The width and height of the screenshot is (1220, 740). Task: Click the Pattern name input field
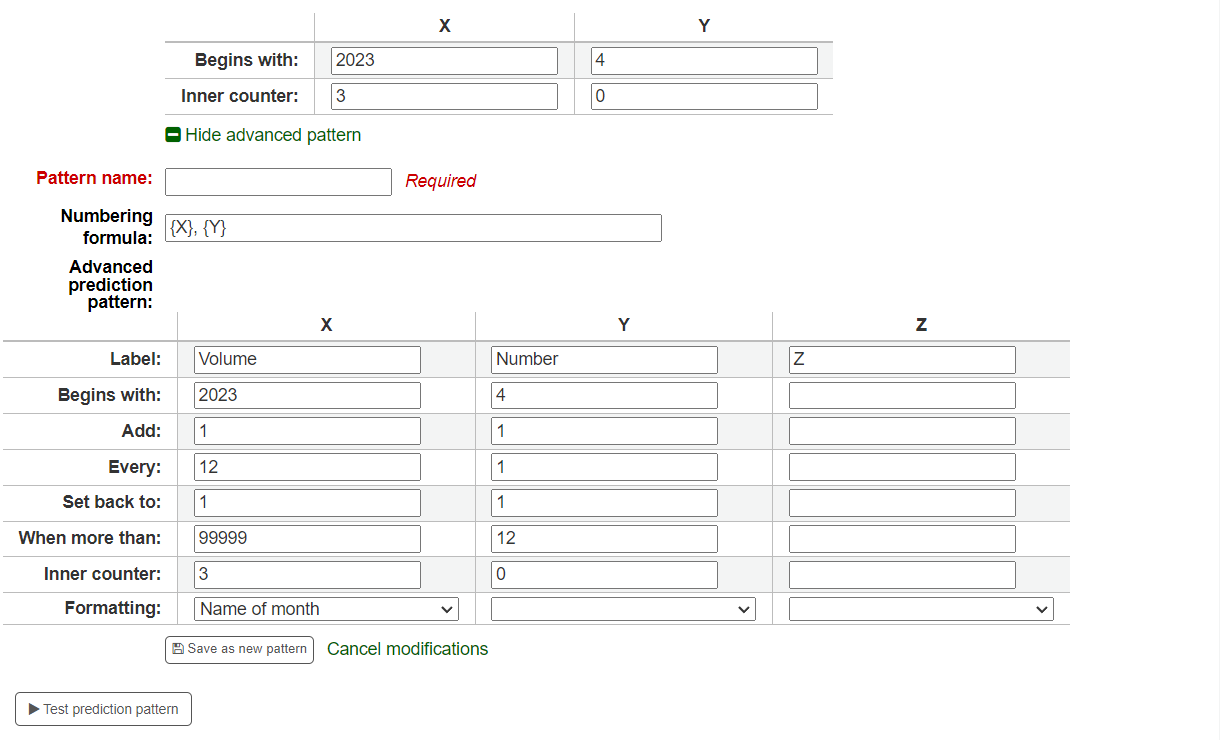278,181
